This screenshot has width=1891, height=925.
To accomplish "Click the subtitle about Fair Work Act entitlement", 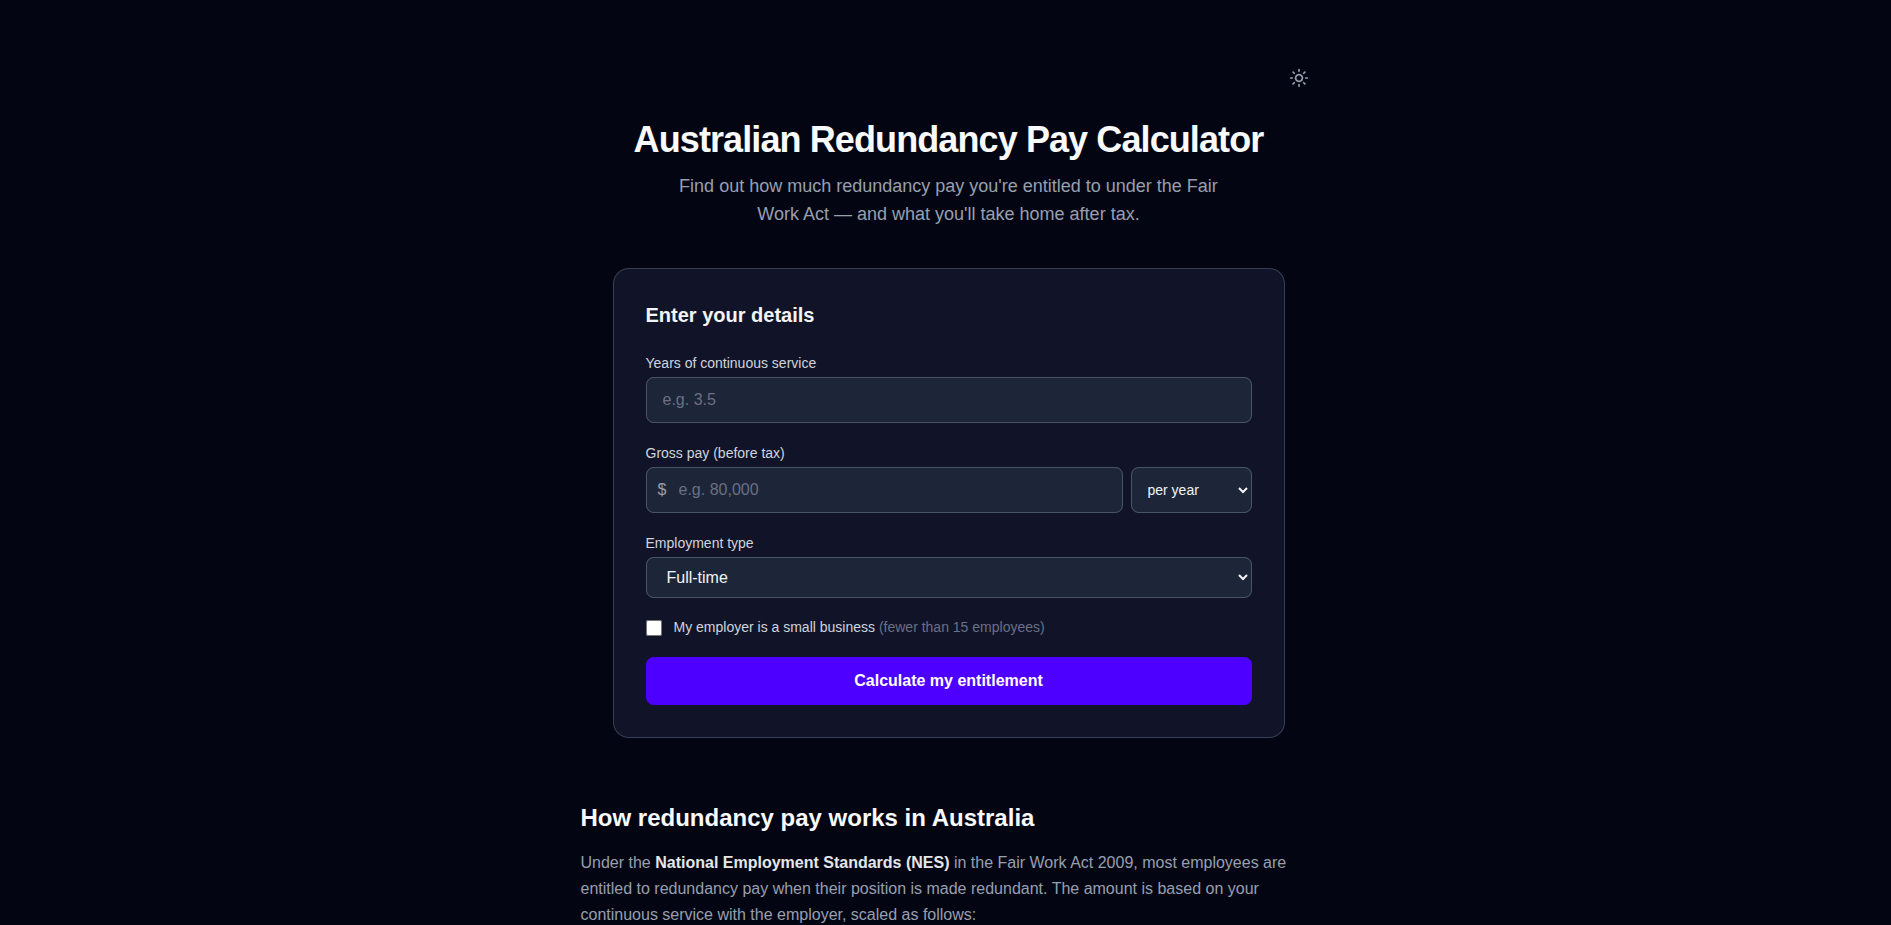I will (948, 200).
